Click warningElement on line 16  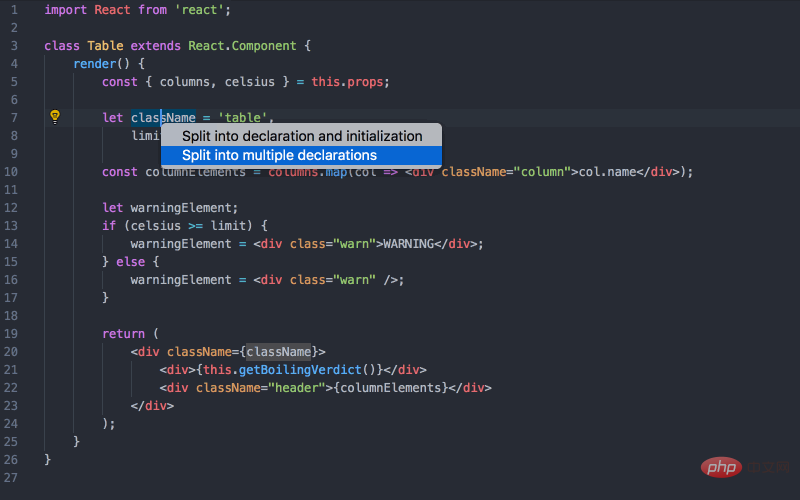[181, 280]
